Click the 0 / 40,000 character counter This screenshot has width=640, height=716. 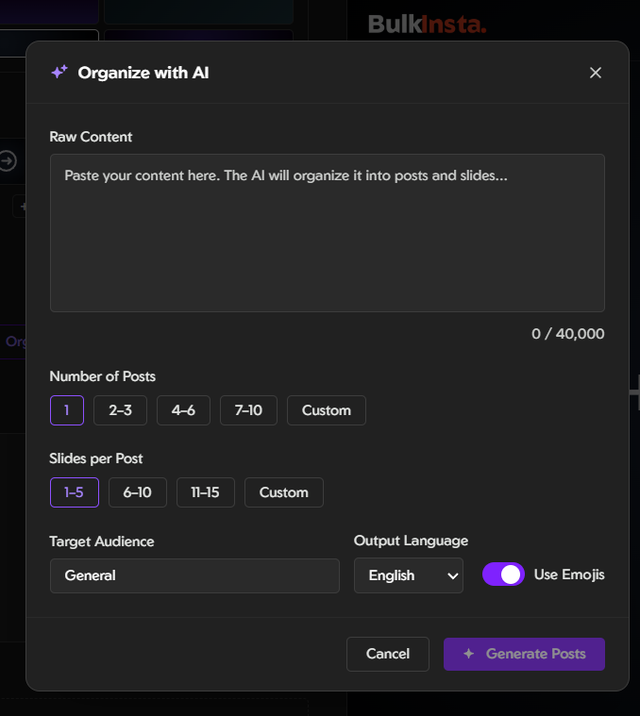pyautogui.click(x=567, y=334)
